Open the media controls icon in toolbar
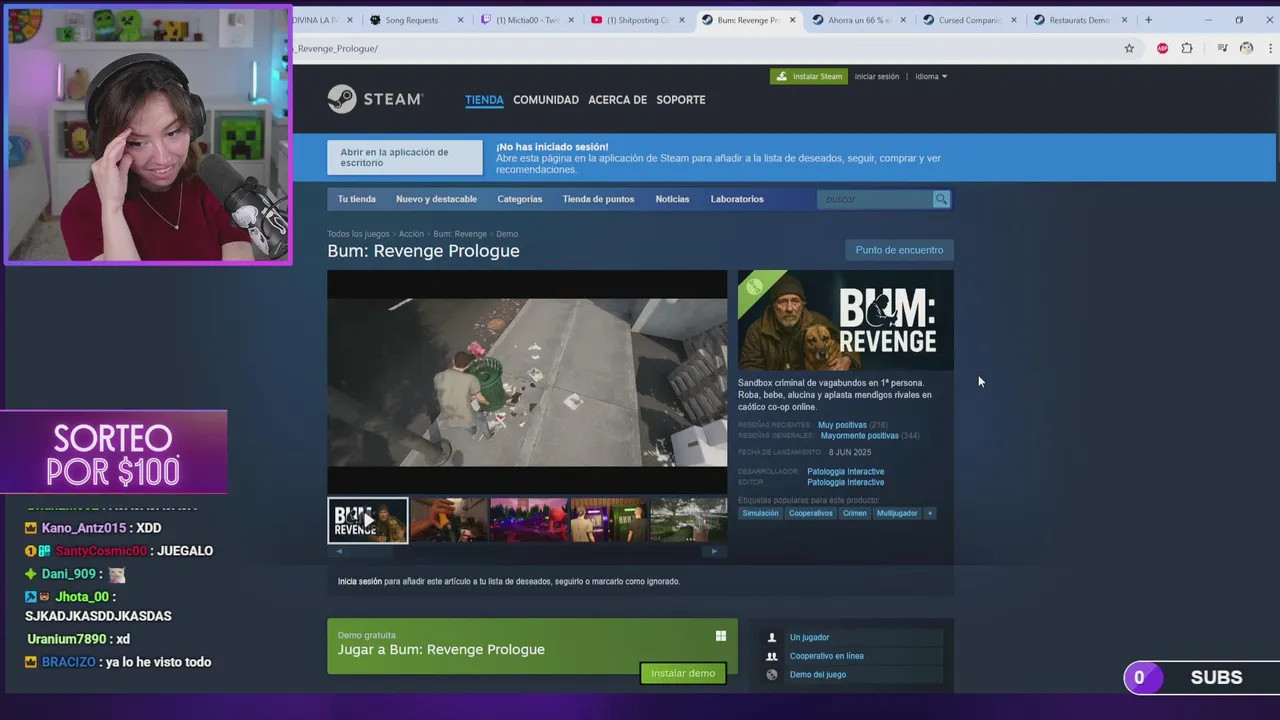Screen dimensions: 1280x720 click(x=1222, y=48)
